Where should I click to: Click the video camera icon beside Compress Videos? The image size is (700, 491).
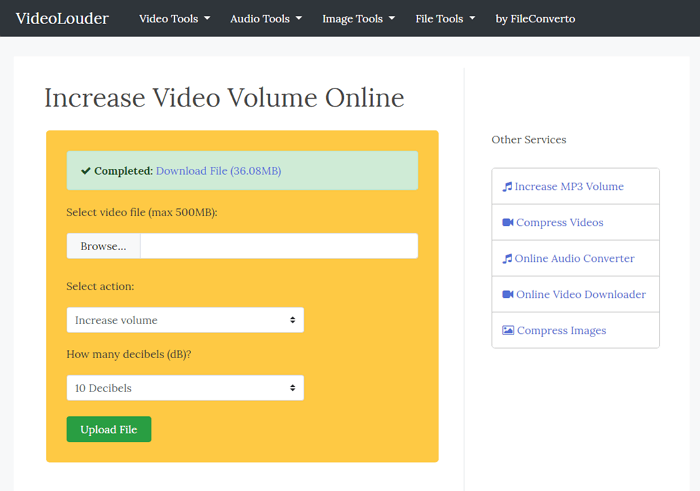(x=508, y=222)
